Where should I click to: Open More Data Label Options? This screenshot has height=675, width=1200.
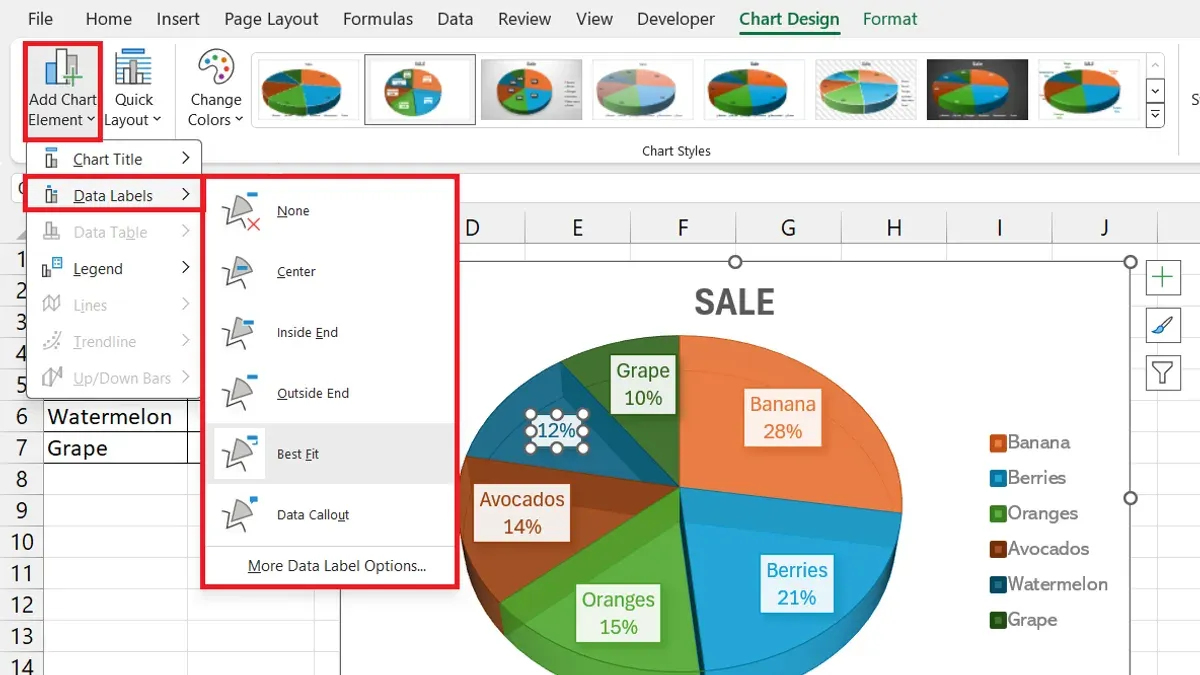pos(337,566)
